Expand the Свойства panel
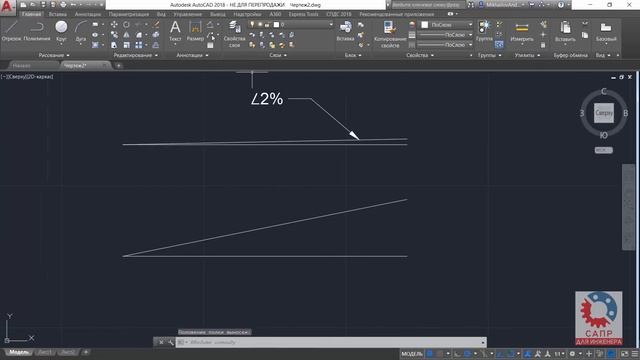Image resolution: width=640 pixels, height=360 pixels. click(420, 55)
